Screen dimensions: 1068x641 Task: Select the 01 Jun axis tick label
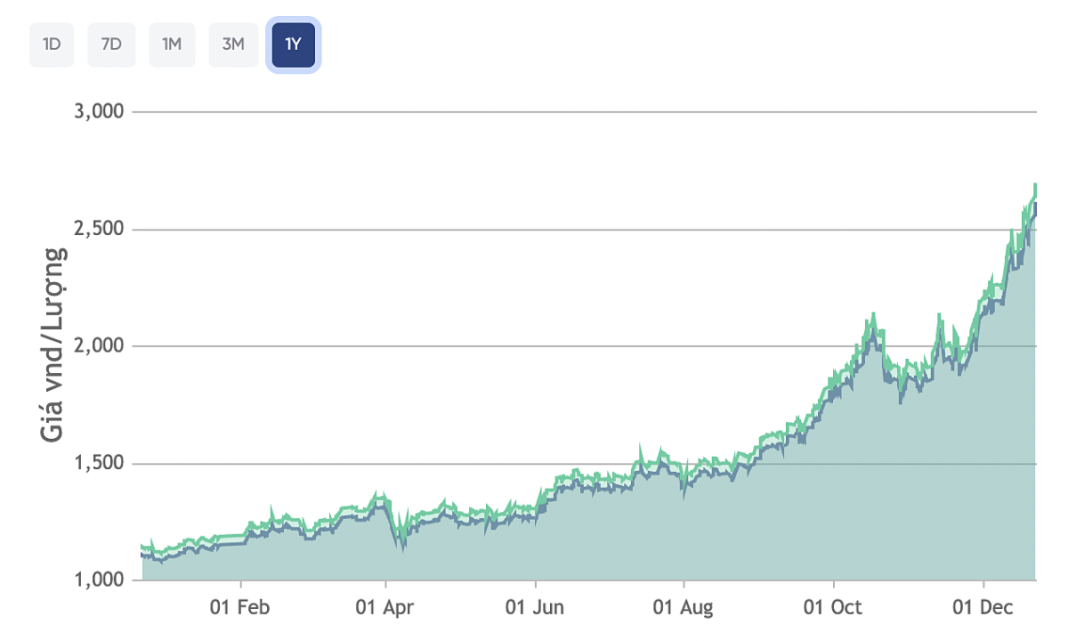536,607
